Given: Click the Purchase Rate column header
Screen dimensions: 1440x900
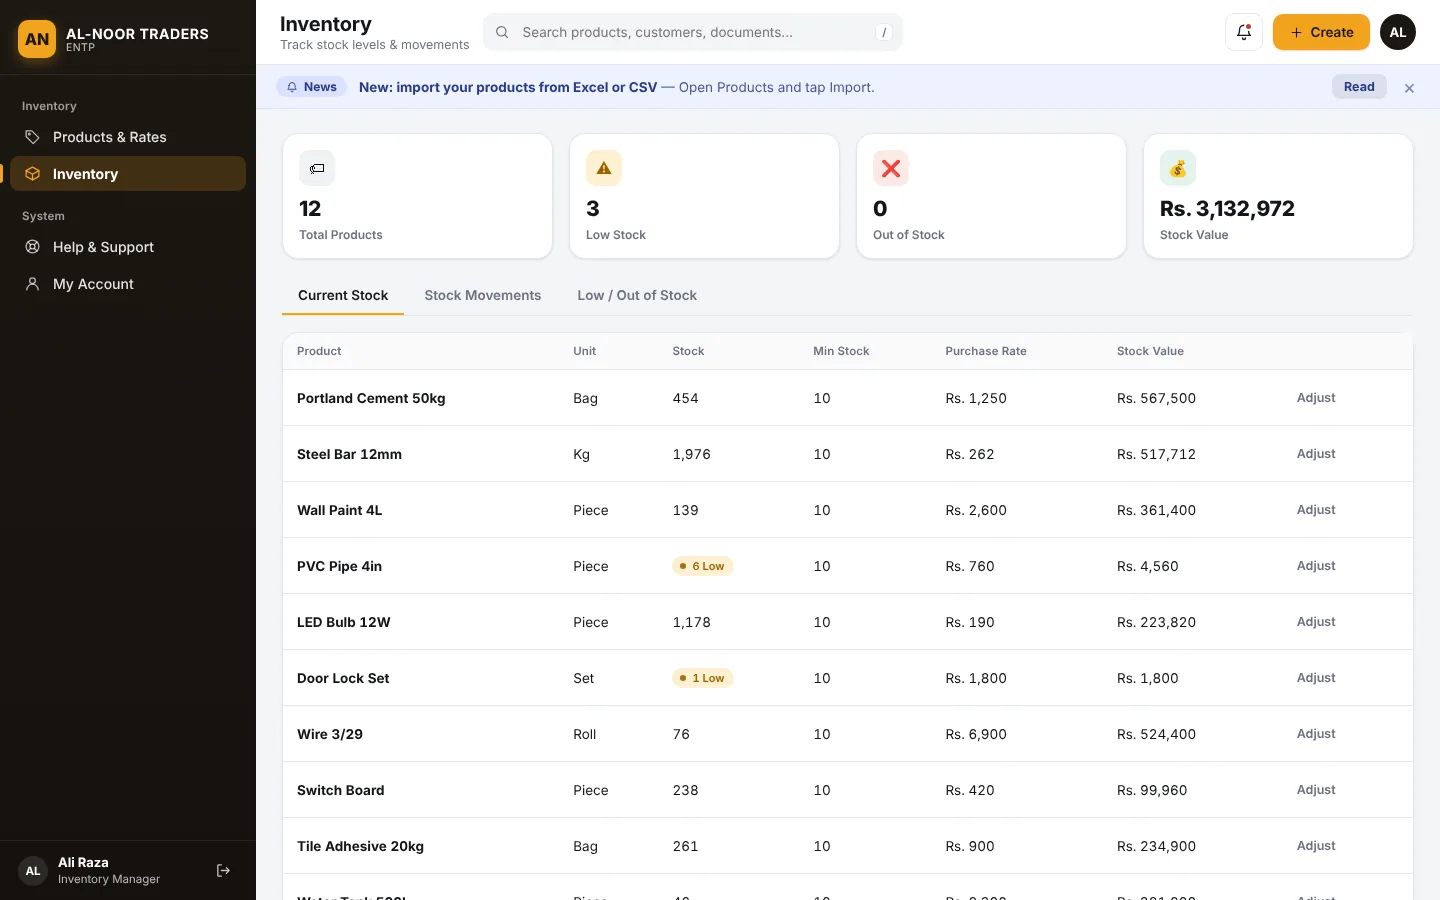Looking at the screenshot, I should [986, 351].
